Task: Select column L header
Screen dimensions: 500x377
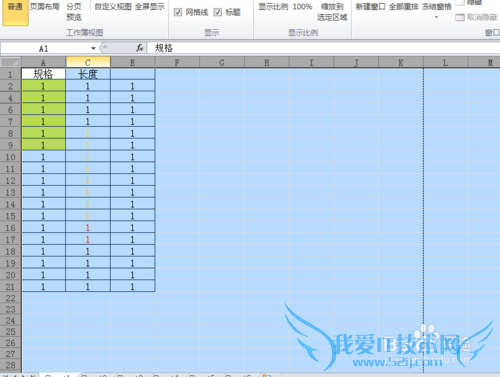Action: click(x=446, y=62)
